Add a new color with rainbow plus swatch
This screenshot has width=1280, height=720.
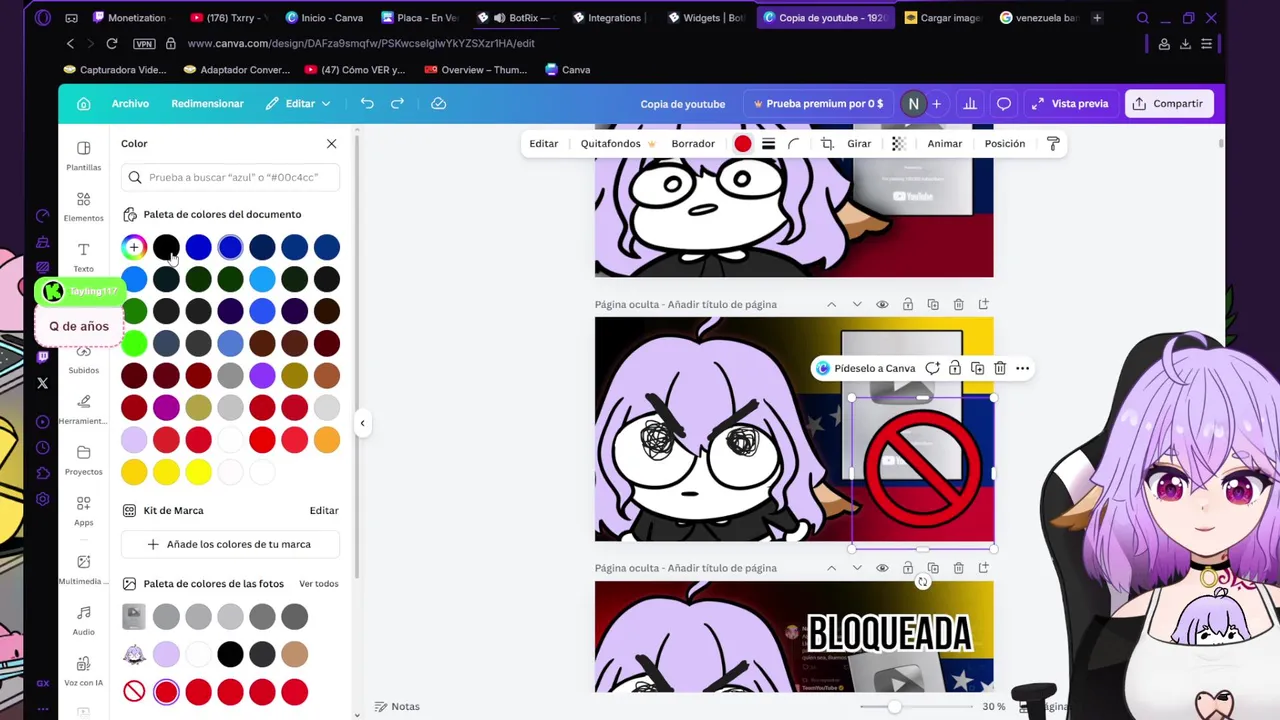134,247
